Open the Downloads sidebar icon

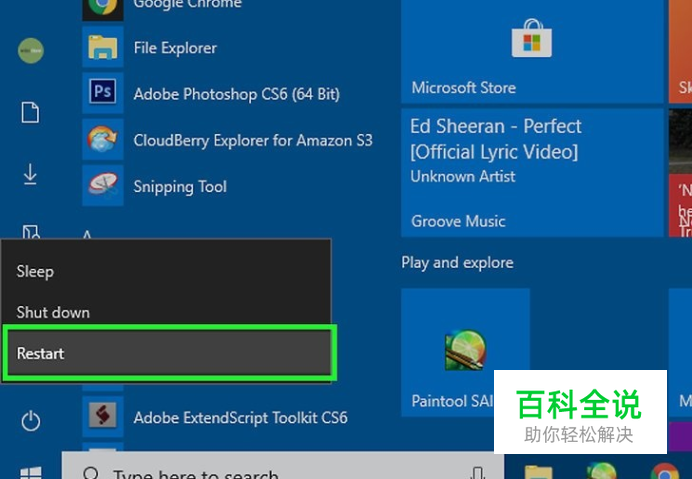[30, 174]
